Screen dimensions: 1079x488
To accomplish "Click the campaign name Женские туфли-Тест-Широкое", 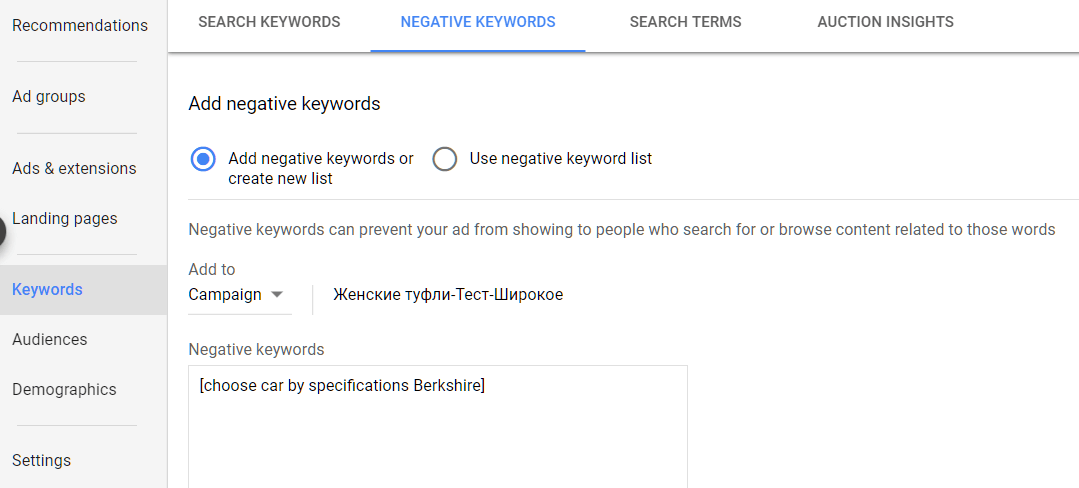I will [x=448, y=295].
